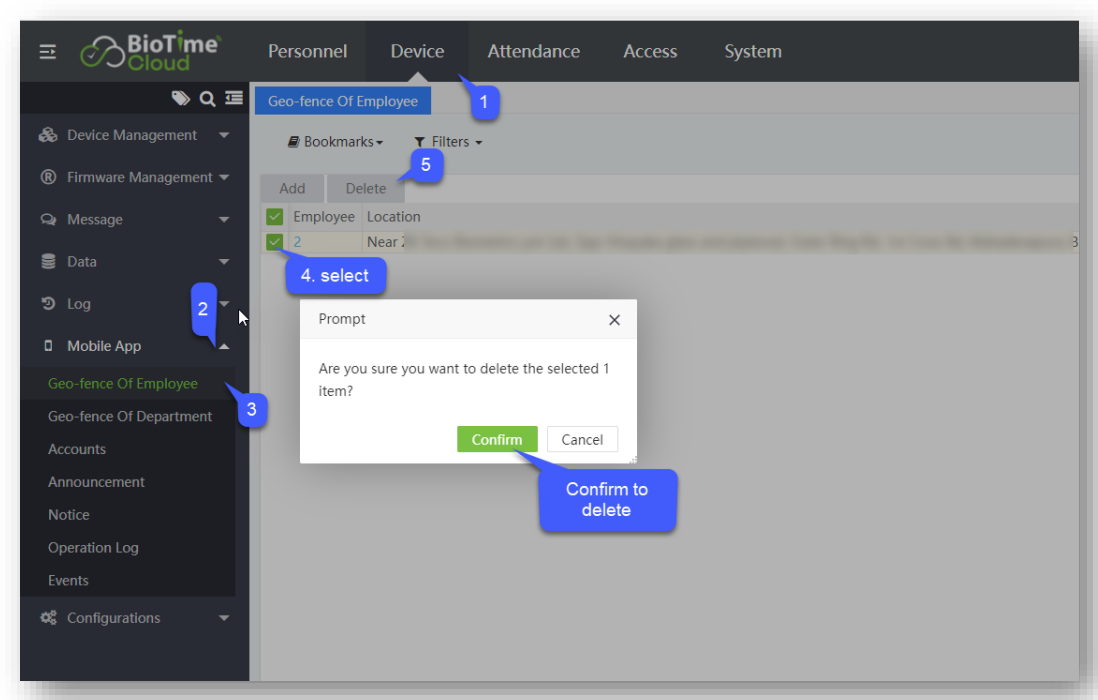Open Geo-fence Of Department in sidebar
This screenshot has height=700, width=1098.
(130, 416)
